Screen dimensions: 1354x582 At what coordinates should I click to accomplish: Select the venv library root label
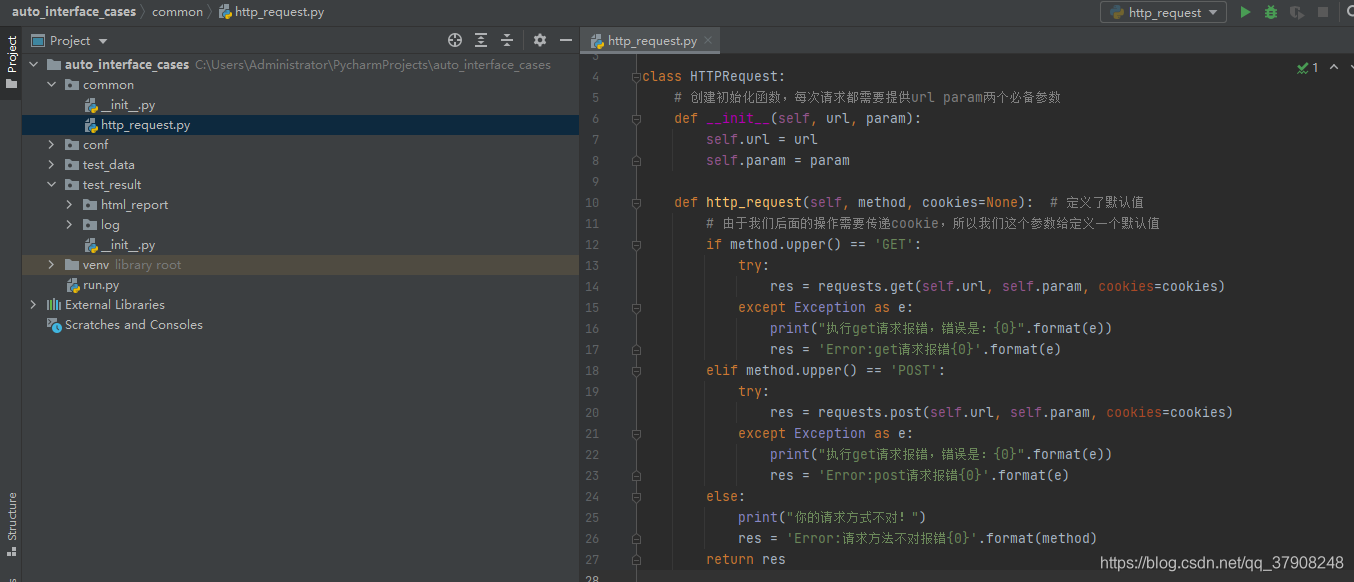click(x=132, y=265)
